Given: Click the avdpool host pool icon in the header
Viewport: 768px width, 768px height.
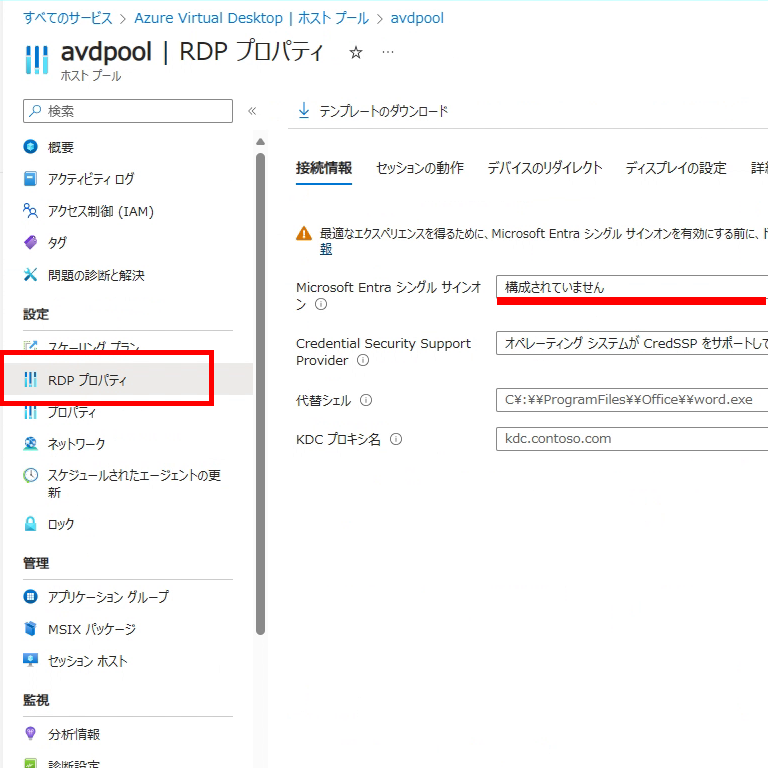Looking at the screenshot, I should 37,60.
